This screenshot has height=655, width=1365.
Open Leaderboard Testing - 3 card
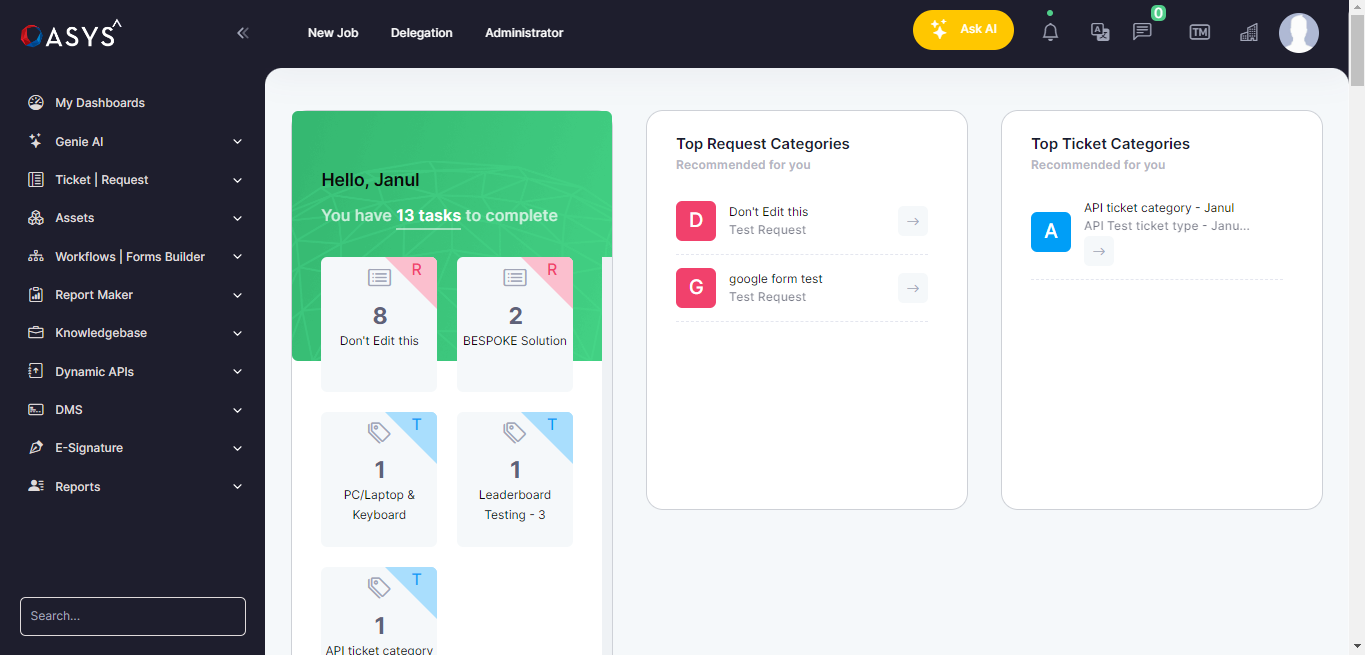[515, 479]
